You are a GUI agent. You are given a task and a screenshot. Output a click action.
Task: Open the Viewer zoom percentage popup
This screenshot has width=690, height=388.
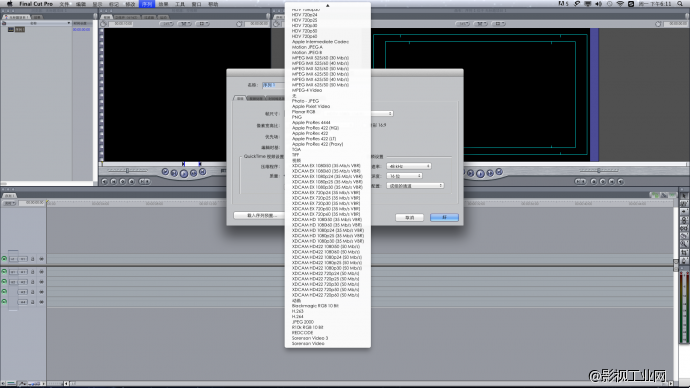point(166,24)
